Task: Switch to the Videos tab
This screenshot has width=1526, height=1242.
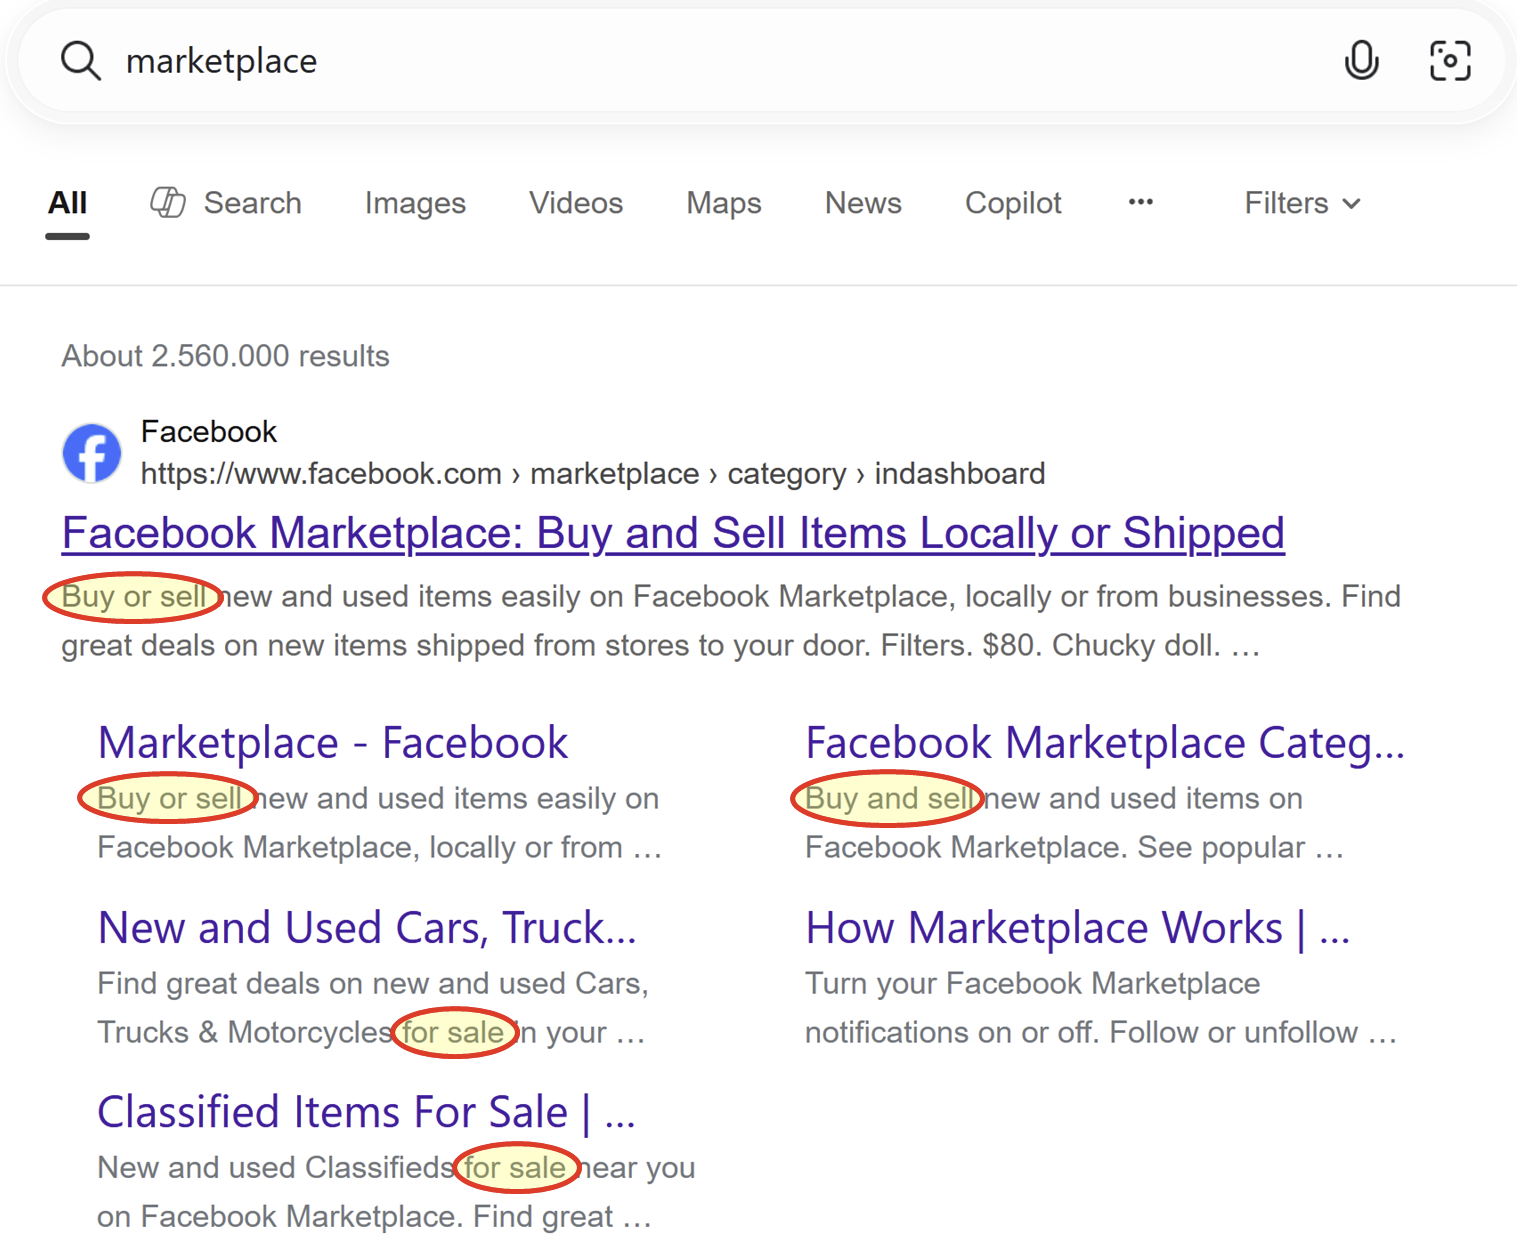Action: (576, 203)
